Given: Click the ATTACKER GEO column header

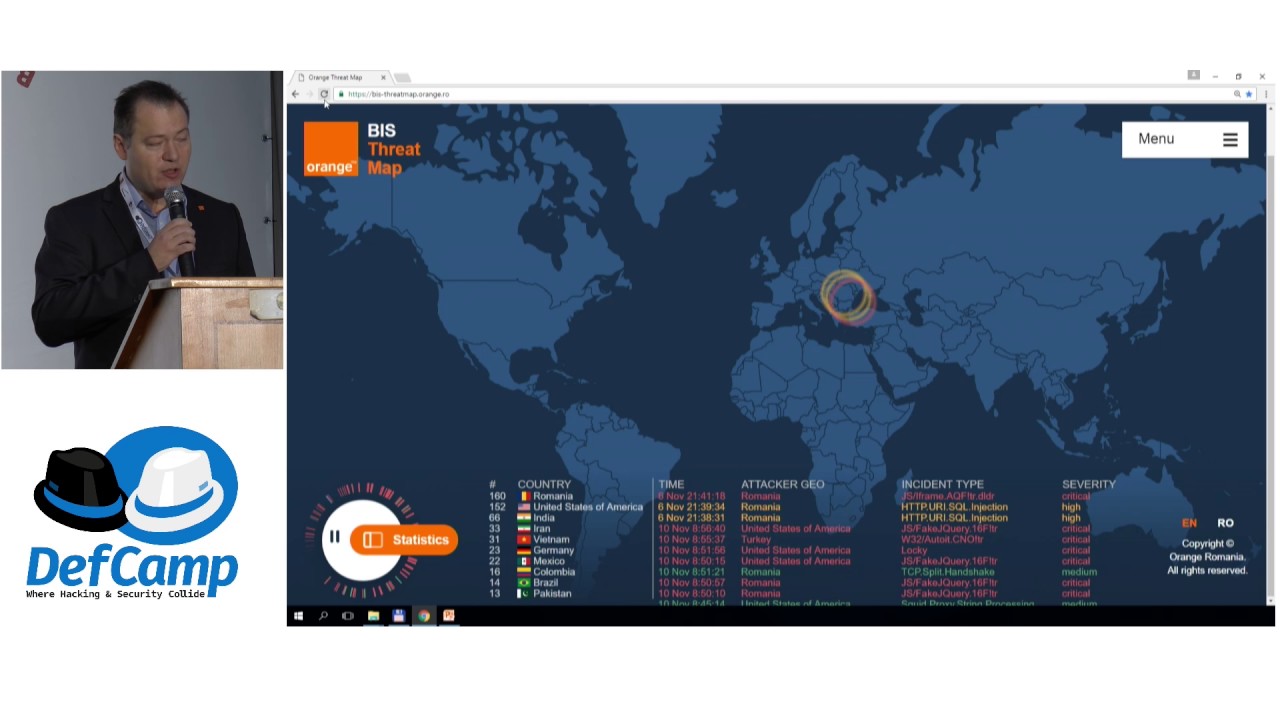Looking at the screenshot, I should pyautogui.click(x=782, y=484).
